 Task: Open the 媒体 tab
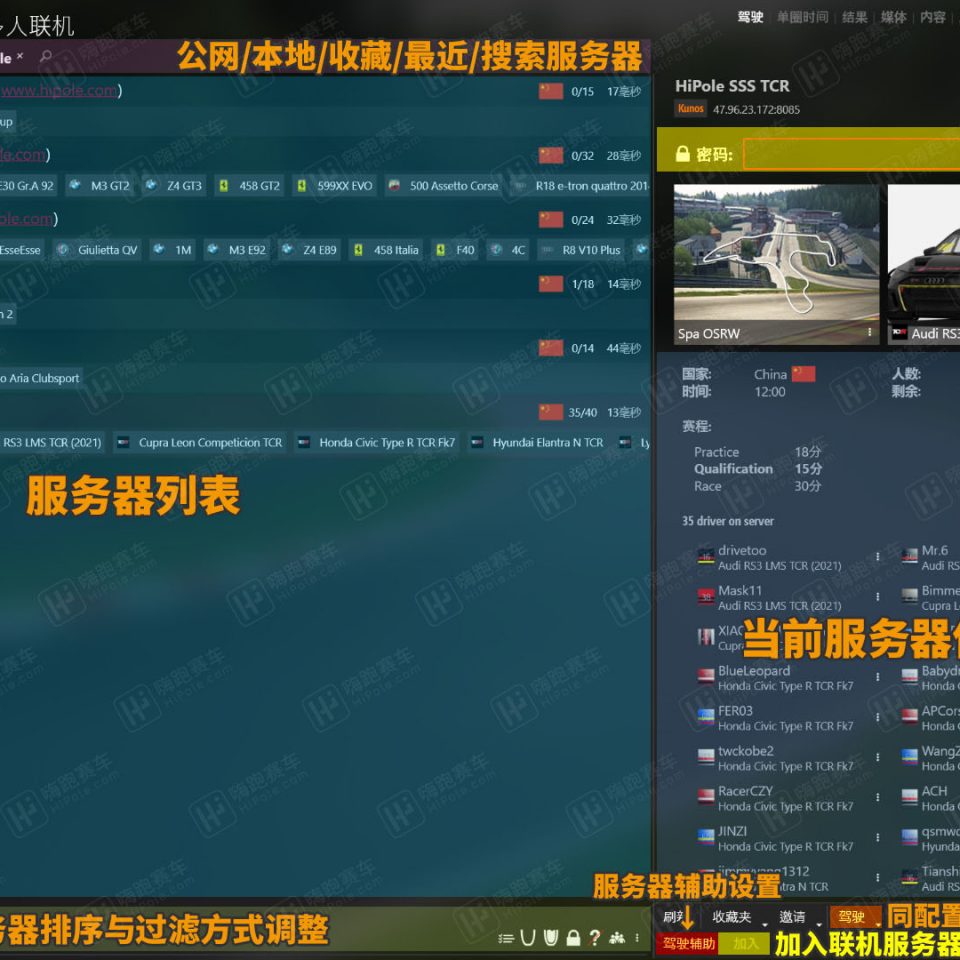tap(893, 17)
